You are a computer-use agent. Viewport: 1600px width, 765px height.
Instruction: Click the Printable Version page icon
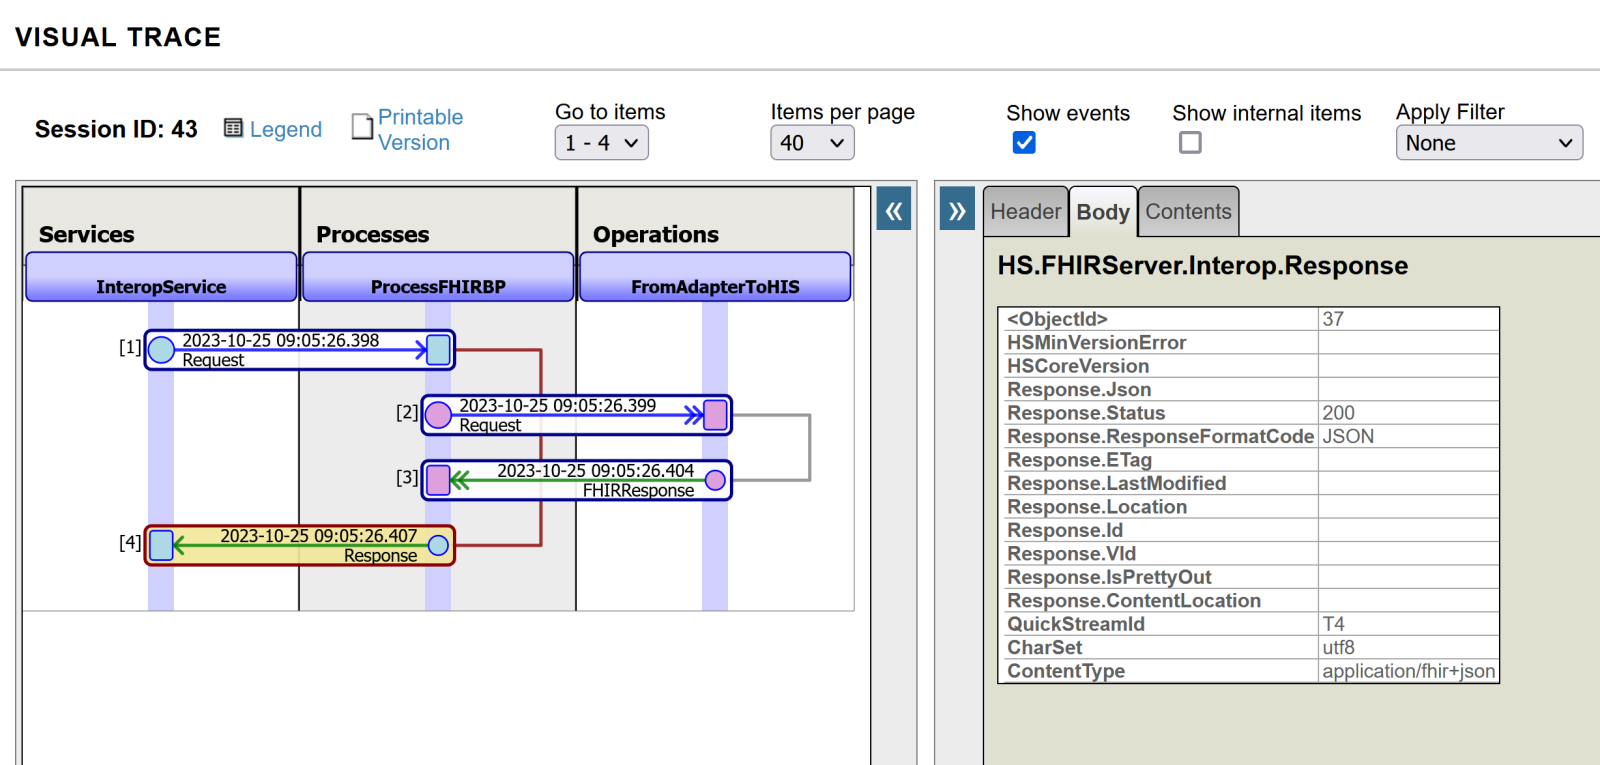362,128
